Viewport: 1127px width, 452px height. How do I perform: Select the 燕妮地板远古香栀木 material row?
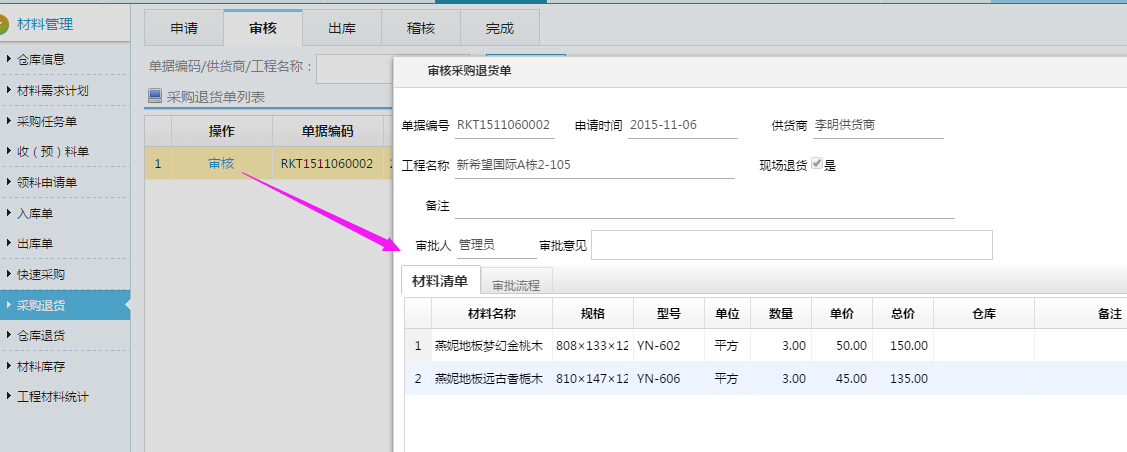point(489,379)
